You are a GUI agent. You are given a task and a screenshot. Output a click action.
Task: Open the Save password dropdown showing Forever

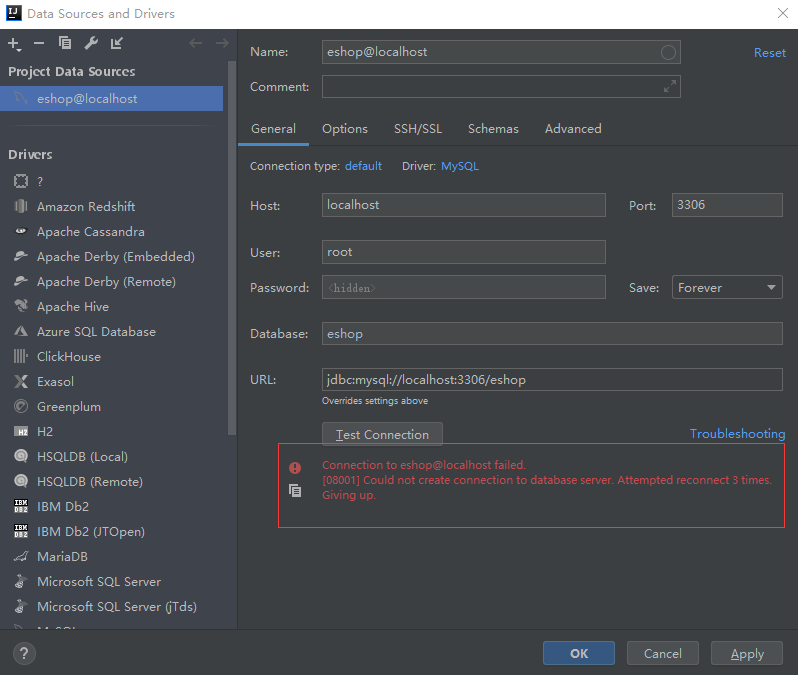(x=727, y=287)
